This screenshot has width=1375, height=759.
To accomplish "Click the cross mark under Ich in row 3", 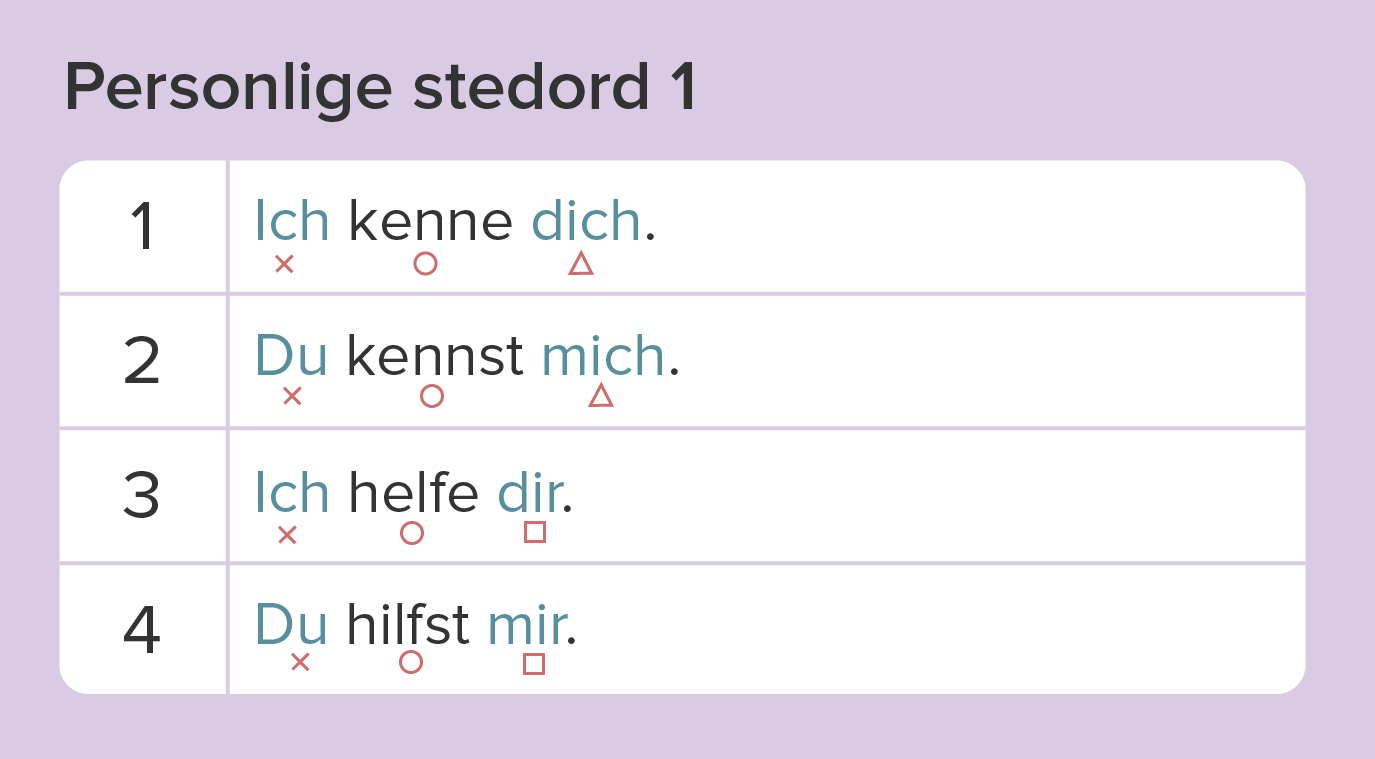I will (x=287, y=535).
